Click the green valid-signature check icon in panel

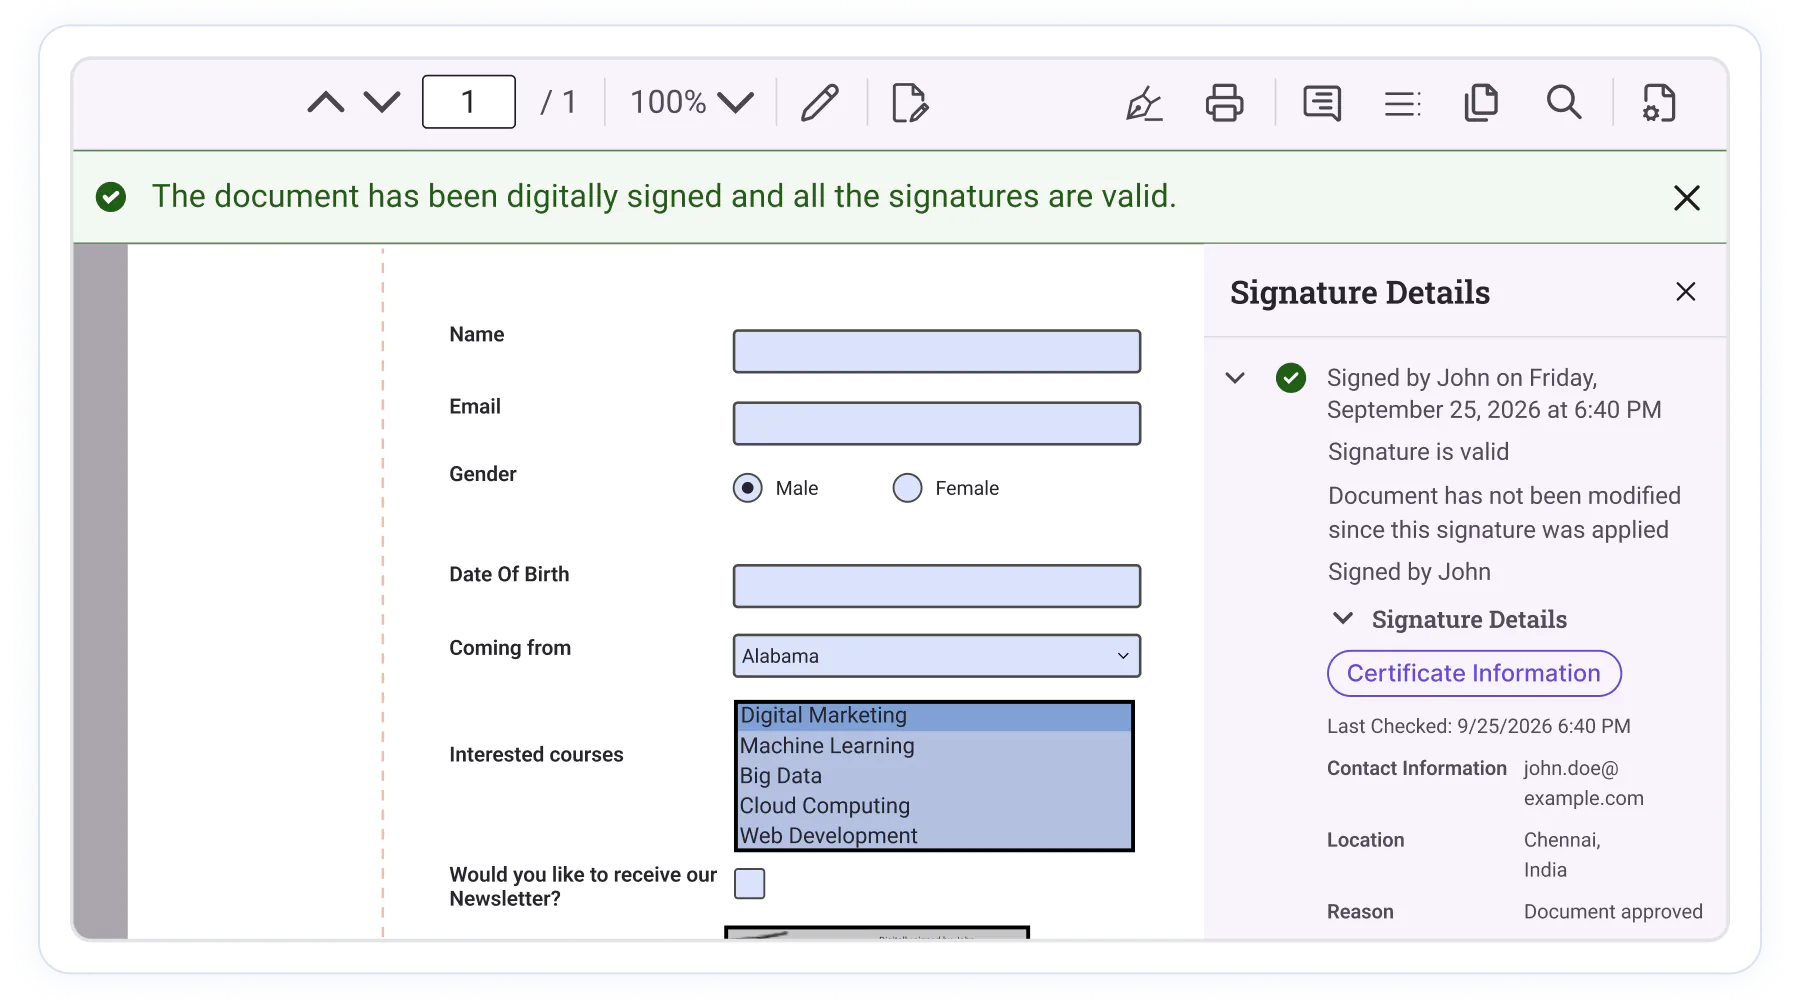click(1291, 378)
